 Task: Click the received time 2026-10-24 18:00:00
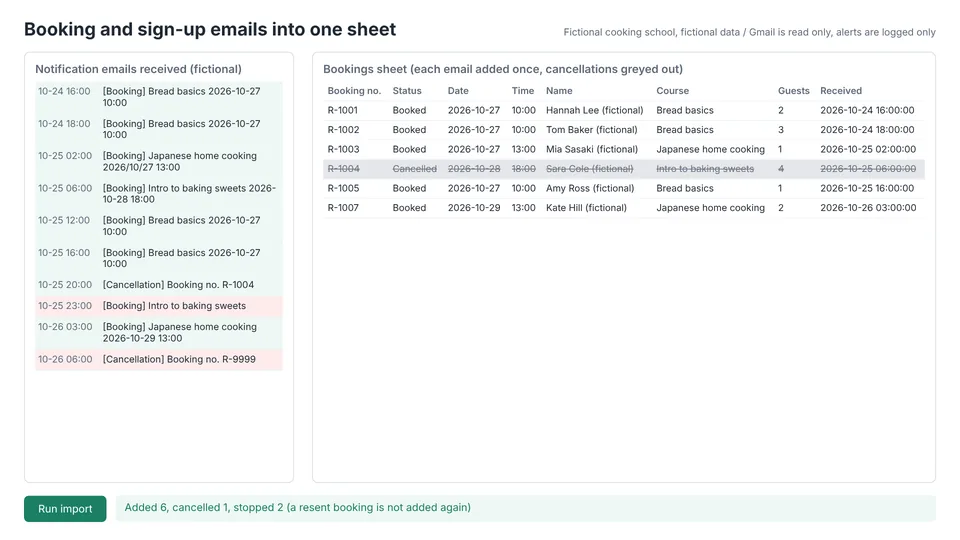867,130
